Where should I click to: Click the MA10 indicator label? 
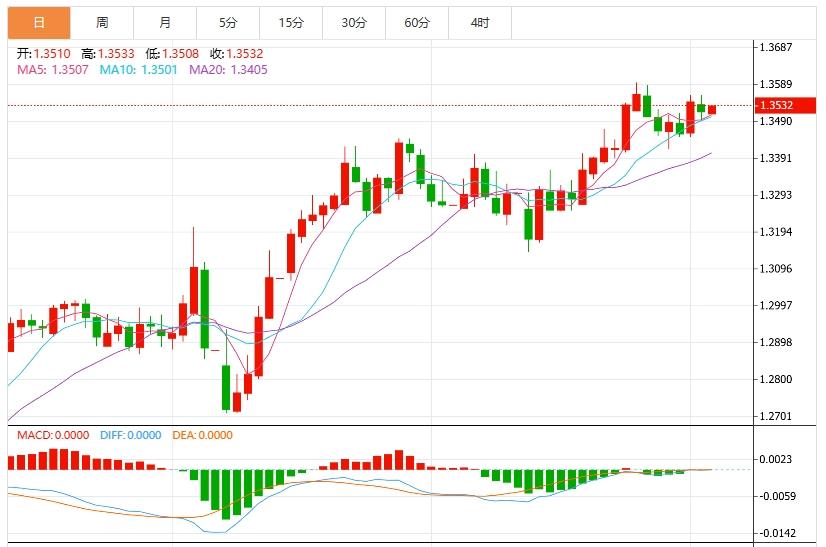coord(138,70)
